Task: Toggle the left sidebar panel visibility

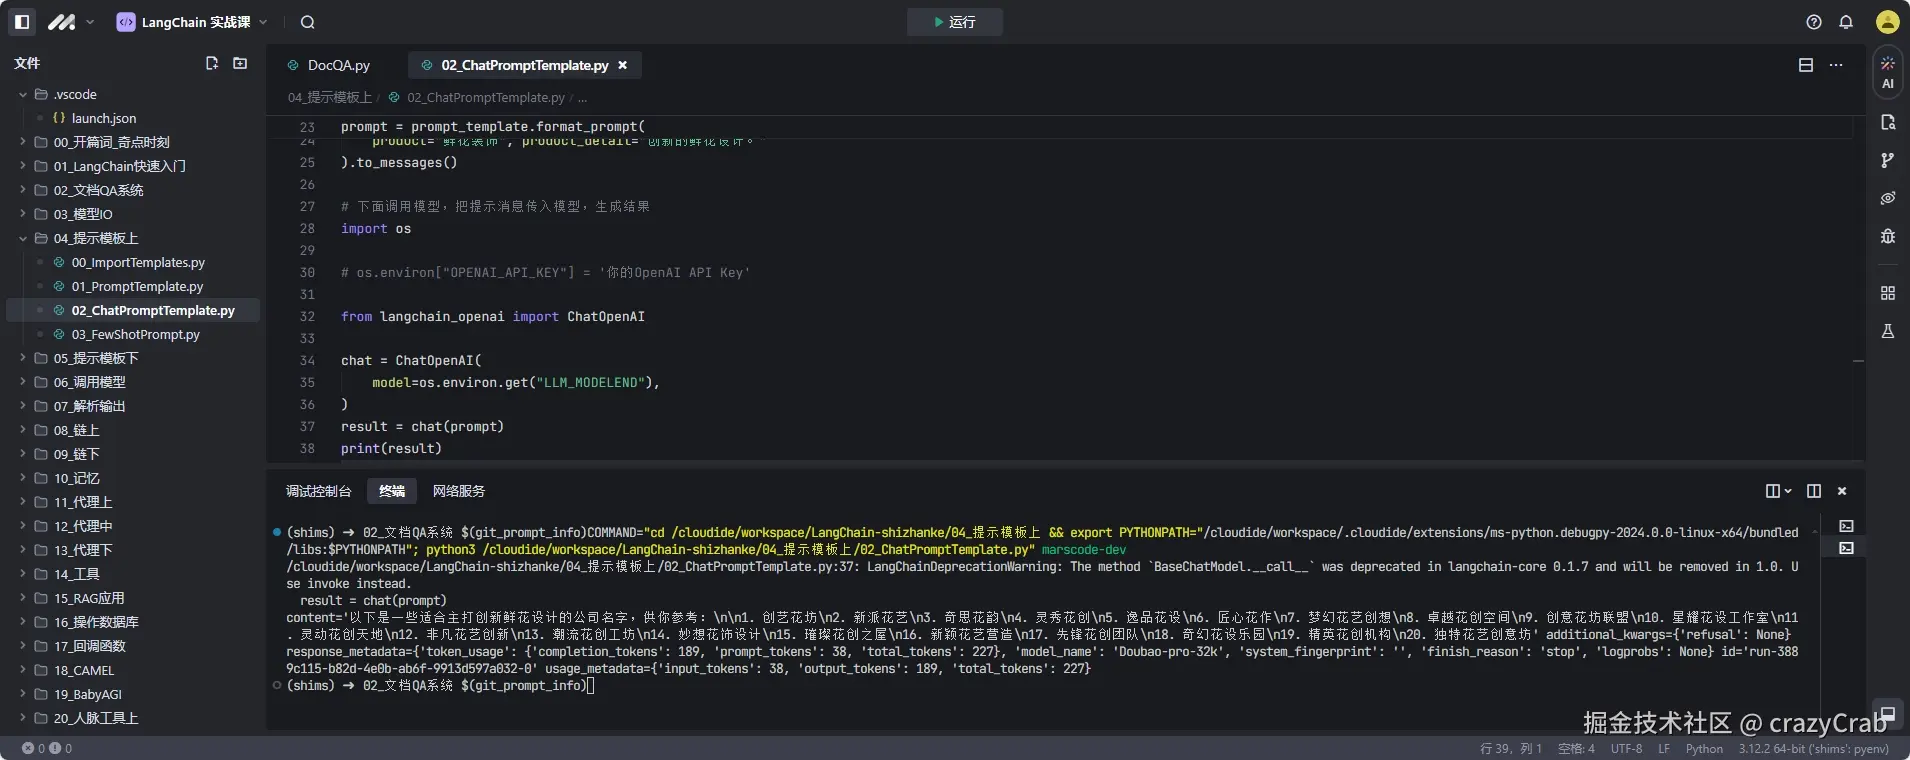Action: click(22, 22)
